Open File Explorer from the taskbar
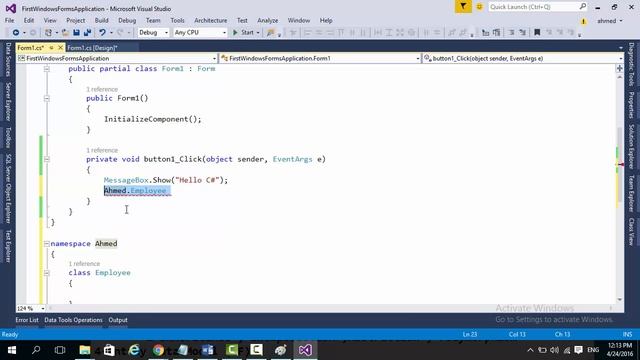The height and width of the screenshot is (360, 640). pyautogui.click(x=85, y=350)
